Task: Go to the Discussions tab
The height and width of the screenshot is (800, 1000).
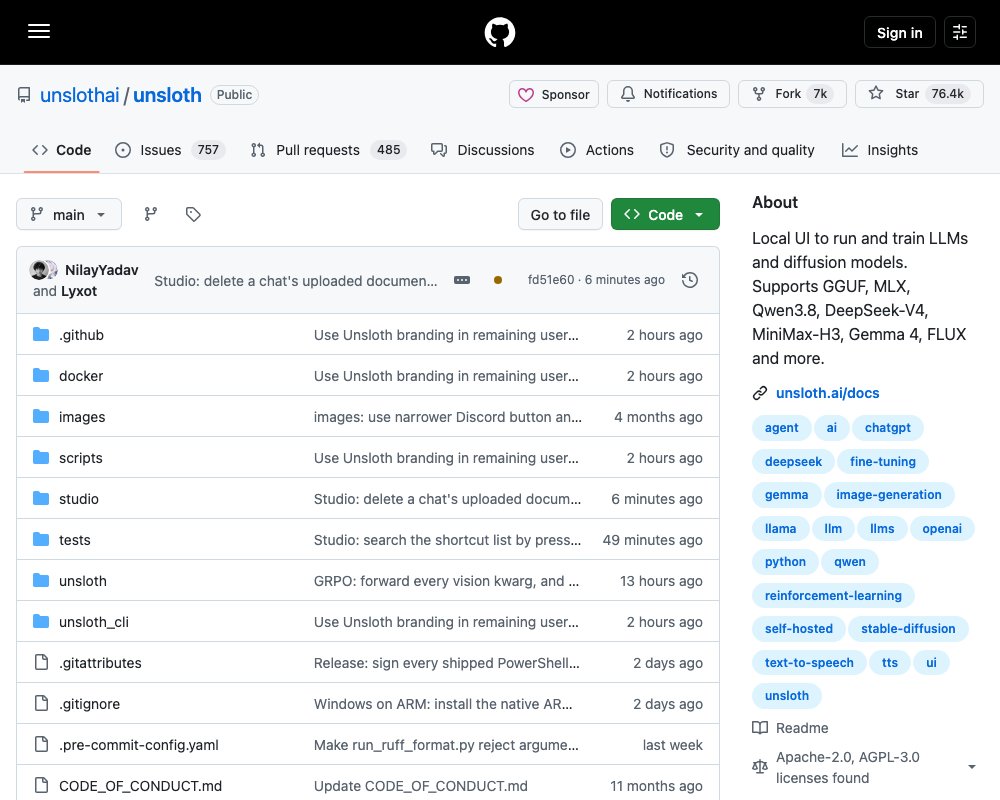Action: 483,150
